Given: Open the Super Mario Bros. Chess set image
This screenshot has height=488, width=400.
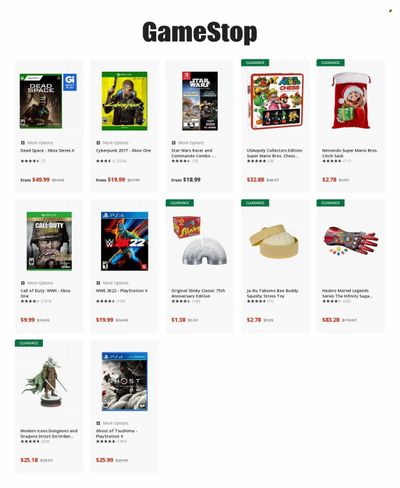Looking at the screenshot, I should tap(276, 101).
